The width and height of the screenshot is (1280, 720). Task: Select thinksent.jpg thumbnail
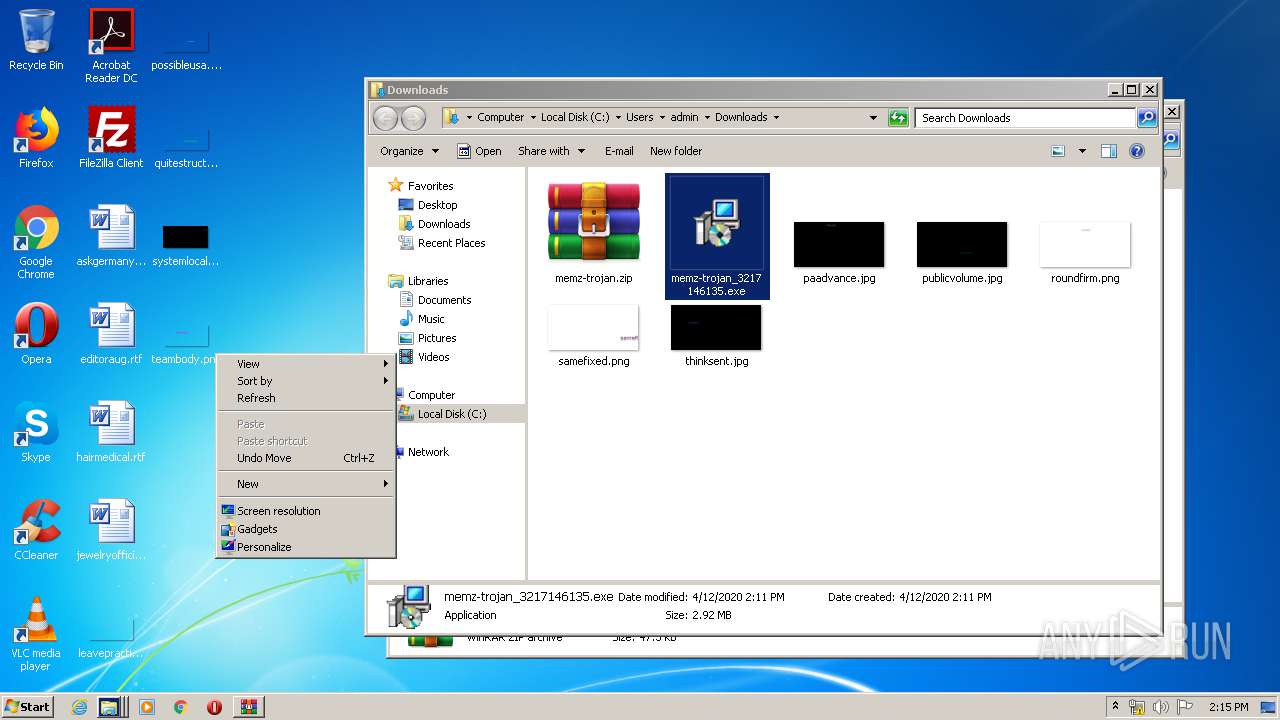tap(716, 336)
